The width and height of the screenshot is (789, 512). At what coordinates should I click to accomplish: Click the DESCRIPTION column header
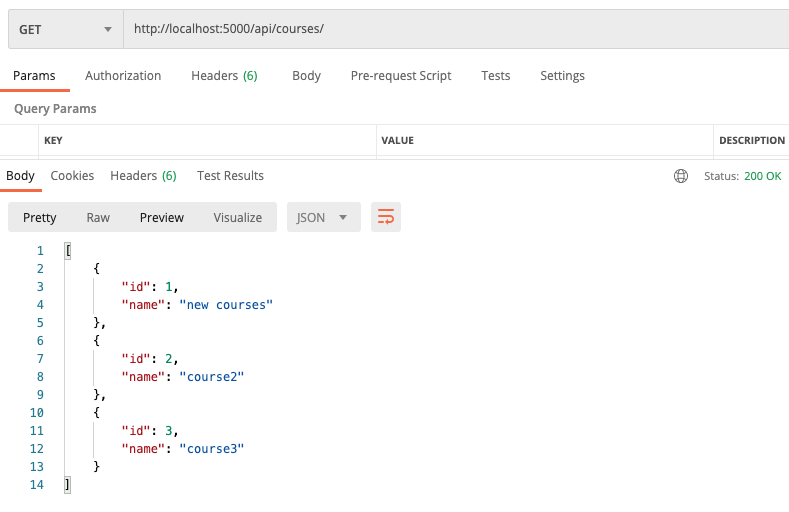point(752,140)
